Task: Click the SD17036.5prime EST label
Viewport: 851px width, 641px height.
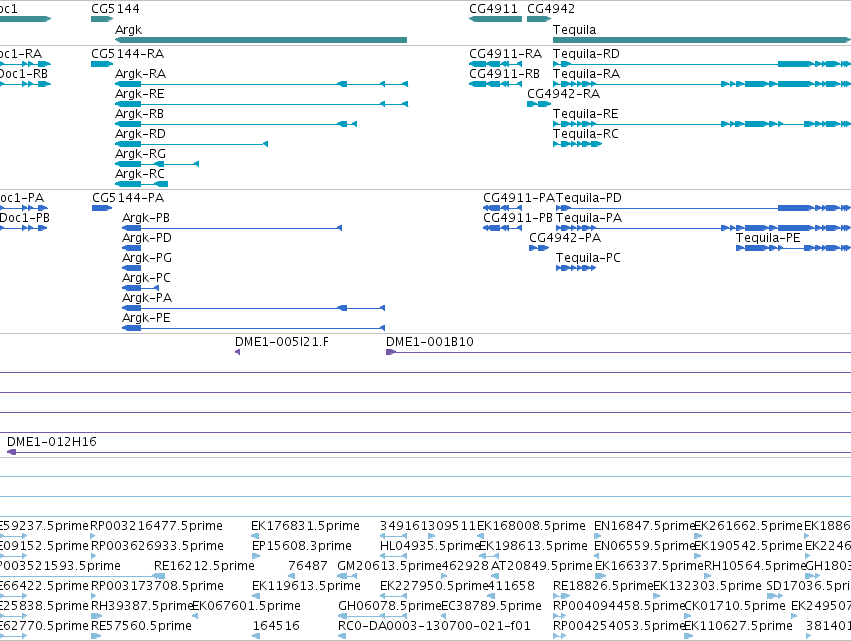Action: coord(808,586)
